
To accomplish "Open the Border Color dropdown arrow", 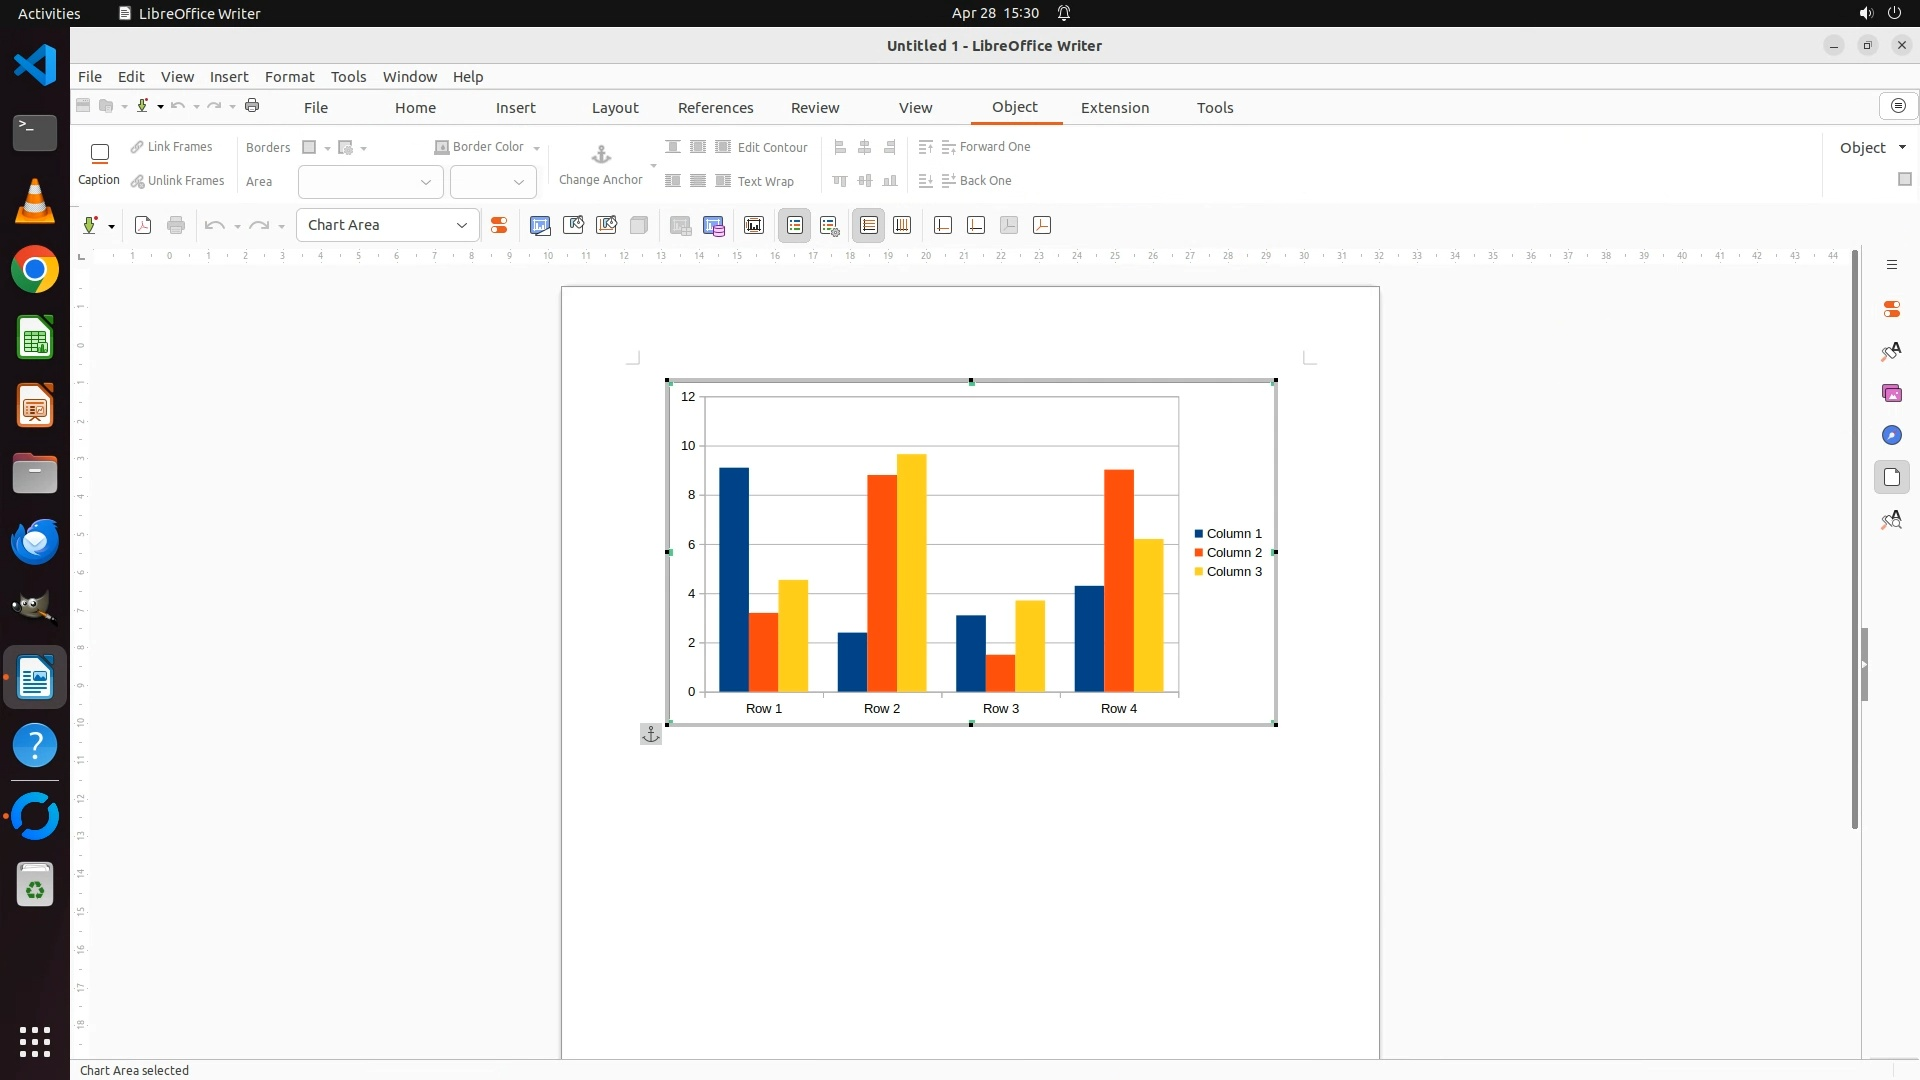I will pyautogui.click(x=537, y=148).
